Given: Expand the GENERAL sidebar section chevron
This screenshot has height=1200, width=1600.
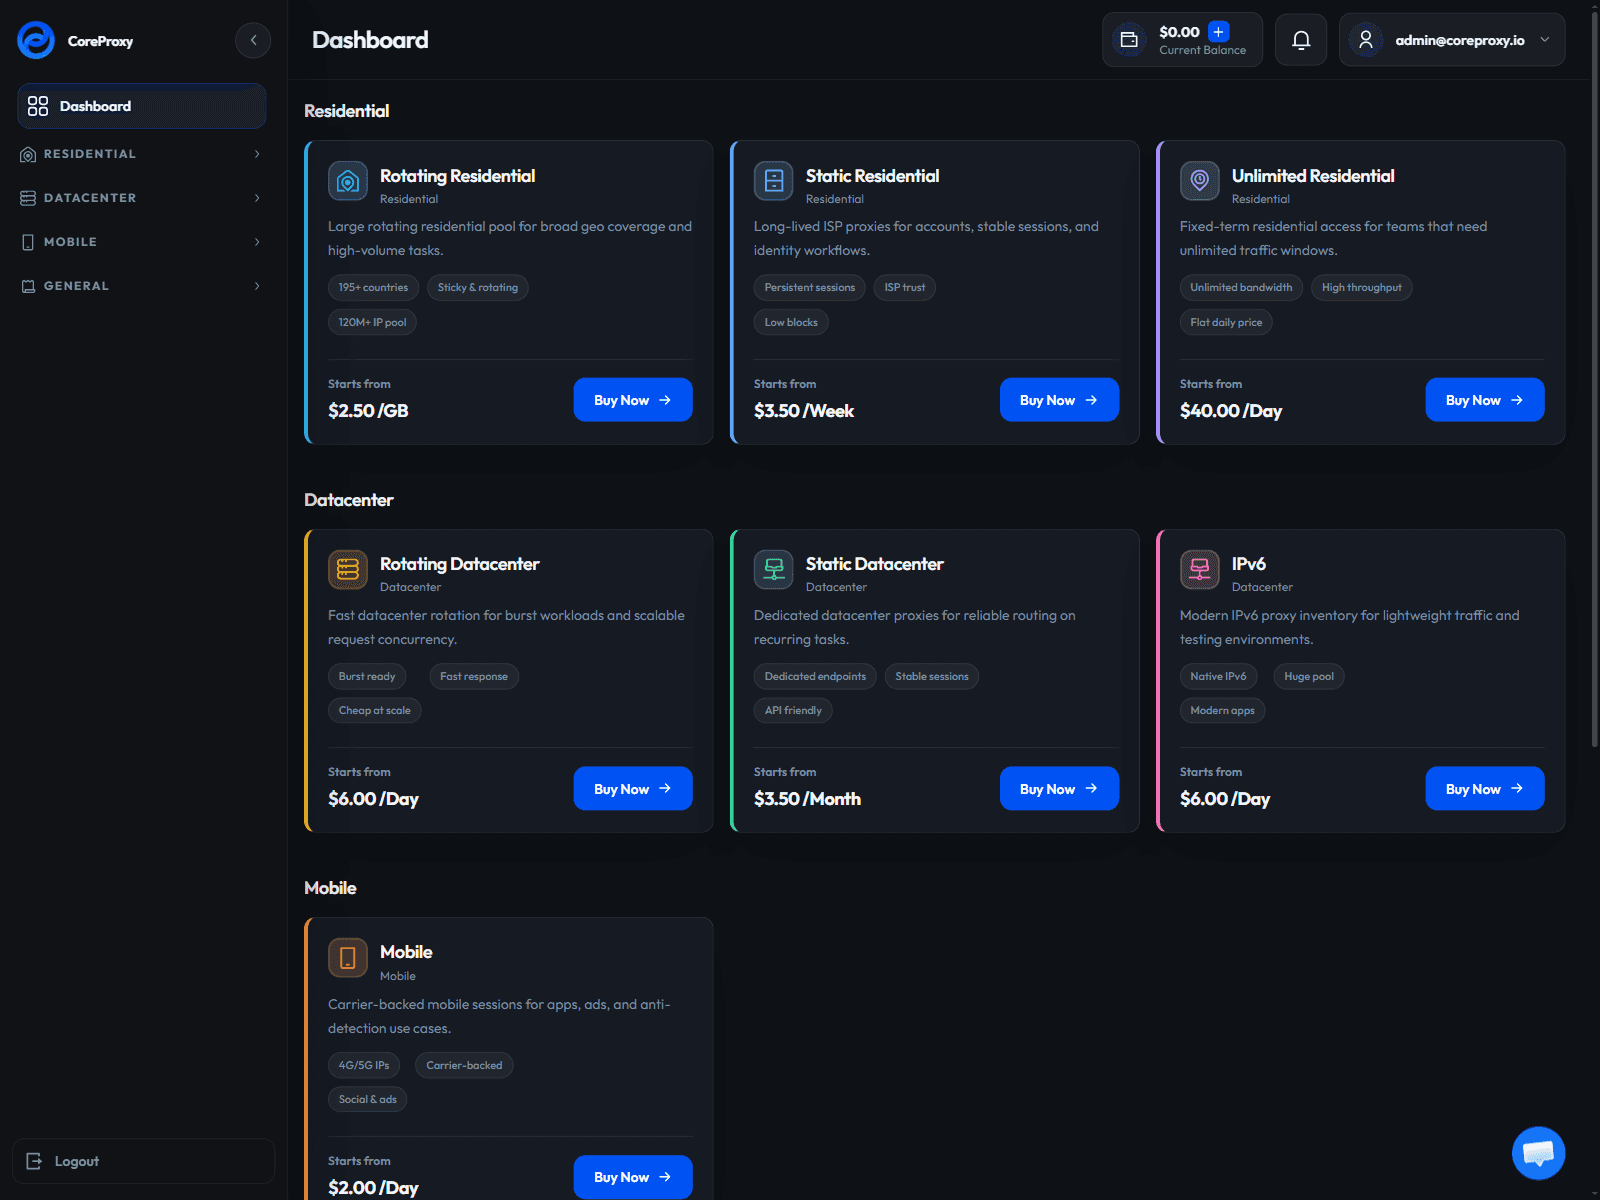Looking at the screenshot, I should [257, 286].
